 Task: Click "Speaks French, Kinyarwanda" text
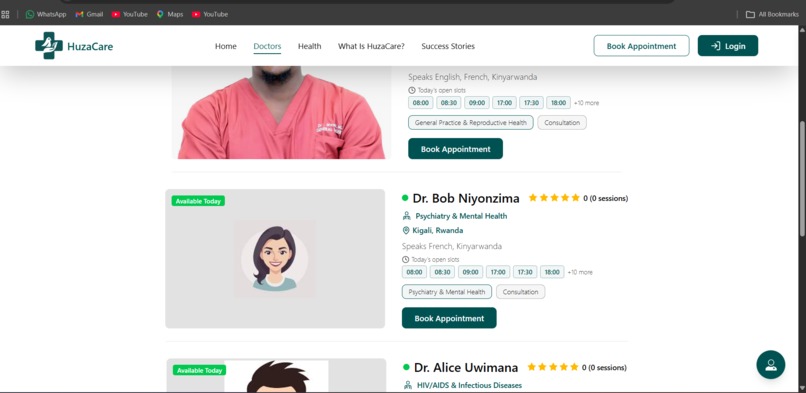tap(452, 246)
